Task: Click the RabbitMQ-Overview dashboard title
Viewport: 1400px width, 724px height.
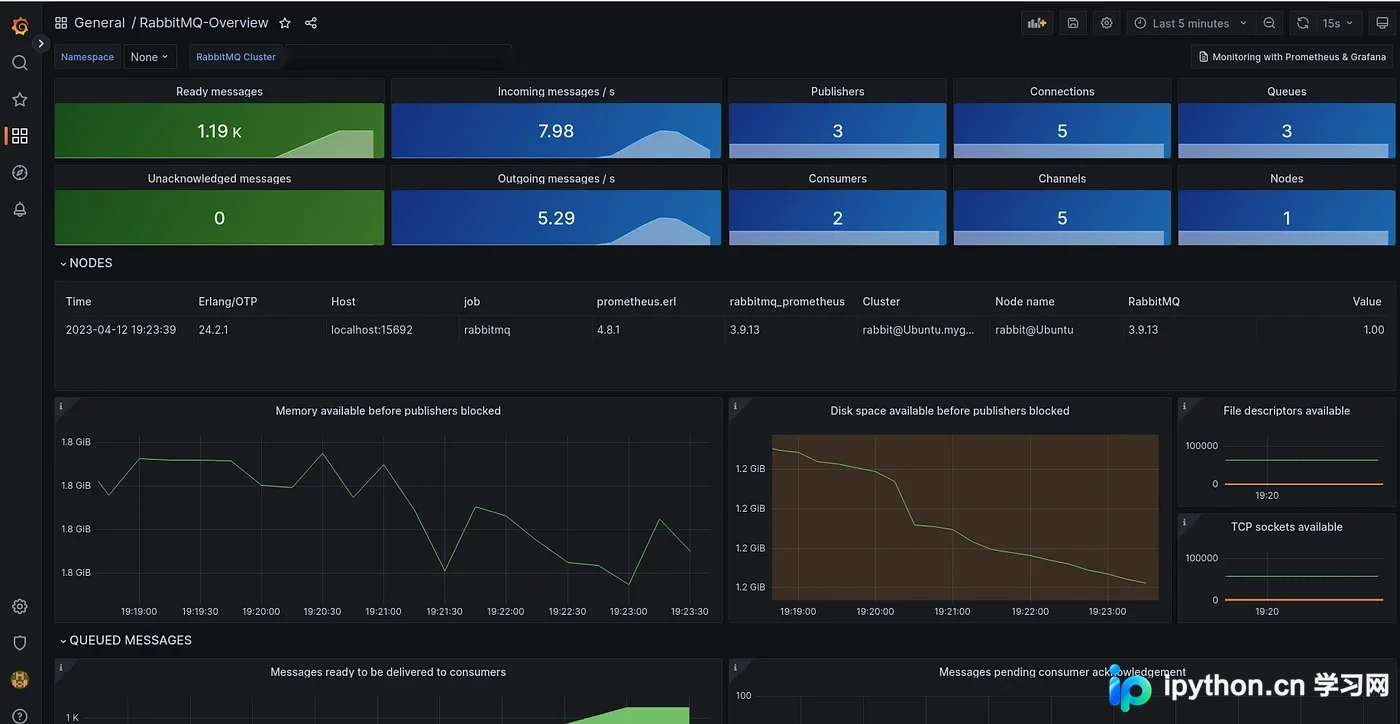Action: coord(204,23)
